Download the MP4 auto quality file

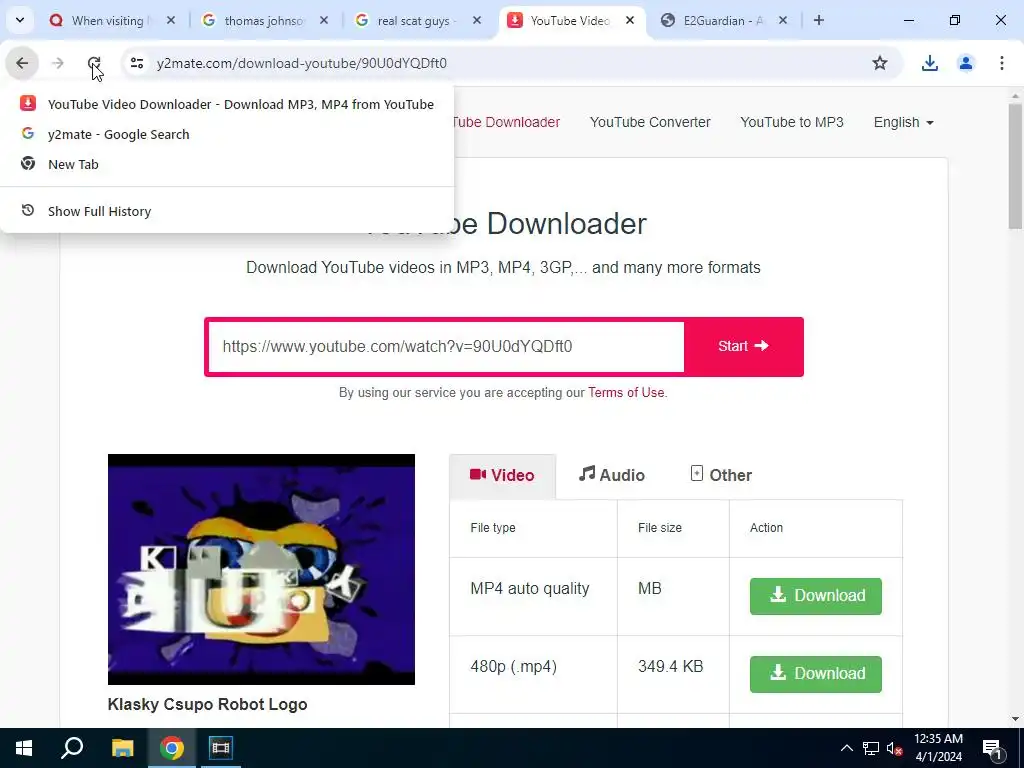816,596
